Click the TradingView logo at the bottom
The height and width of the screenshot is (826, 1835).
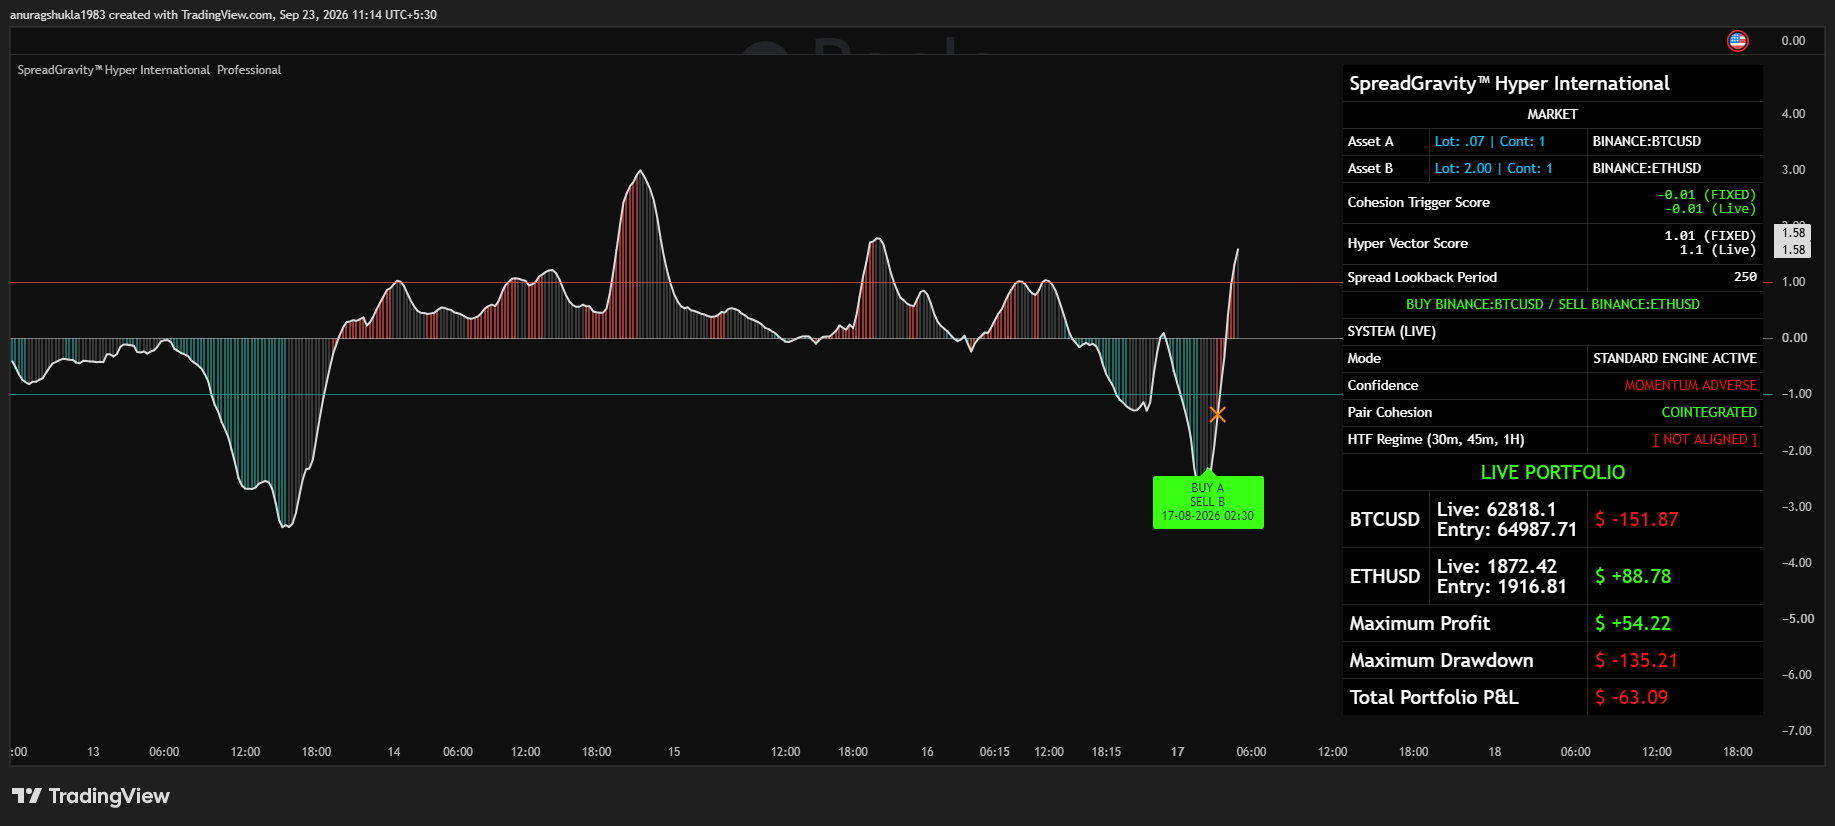coord(91,796)
